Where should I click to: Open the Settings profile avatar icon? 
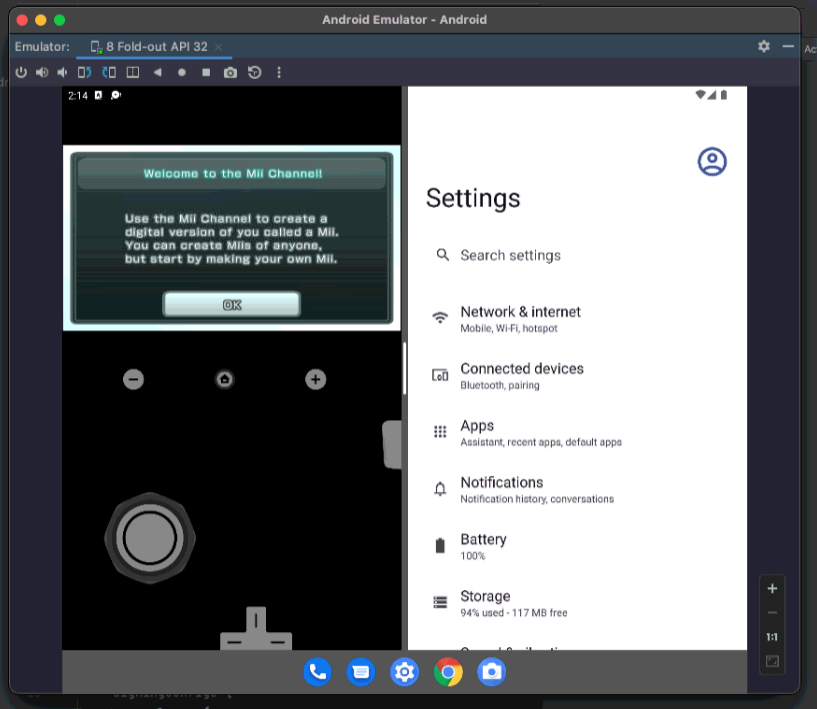(x=712, y=161)
